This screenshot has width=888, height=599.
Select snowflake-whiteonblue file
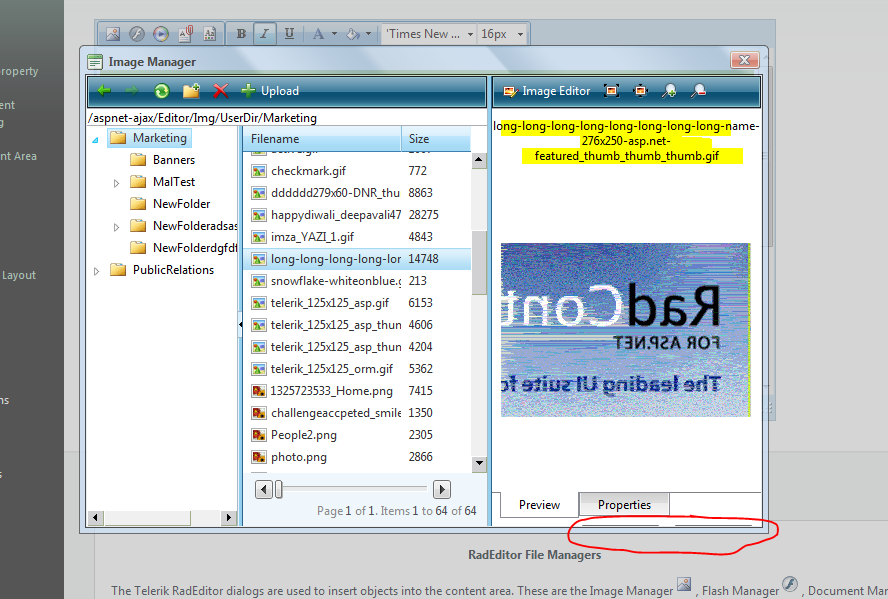point(357,281)
